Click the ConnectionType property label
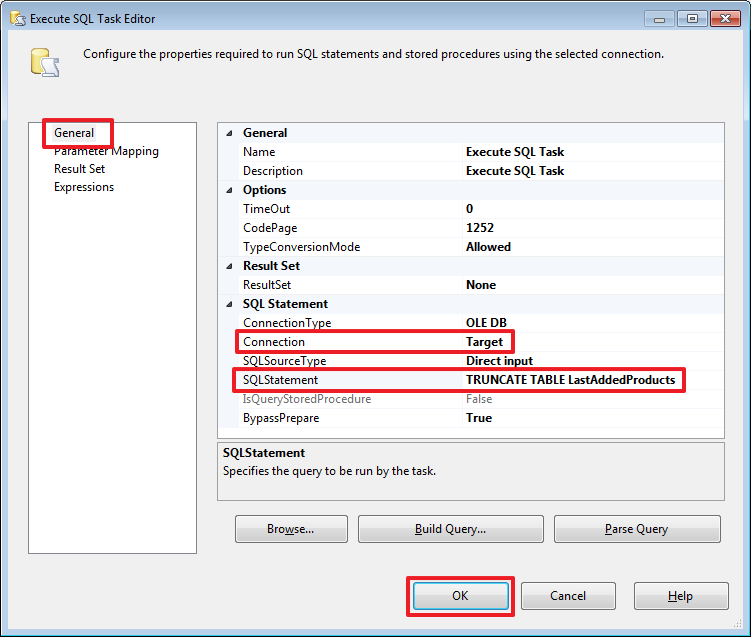Viewport: 751px width, 637px height. (x=287, y=323)
